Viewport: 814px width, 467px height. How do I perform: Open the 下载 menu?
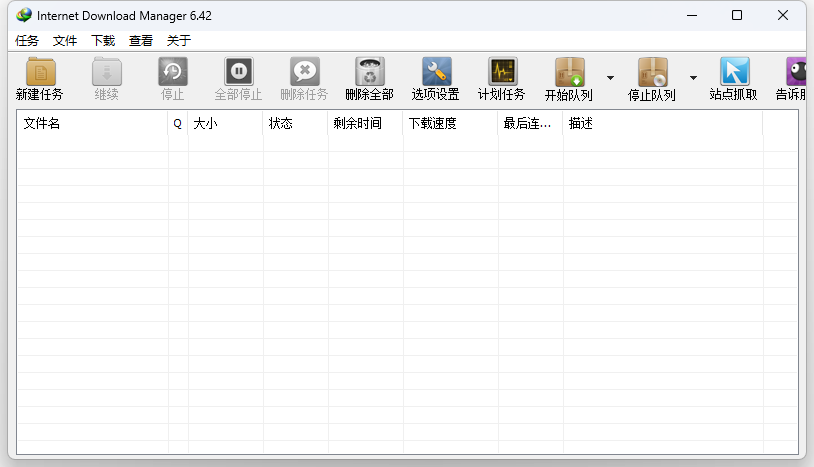(x=103, y=41)
